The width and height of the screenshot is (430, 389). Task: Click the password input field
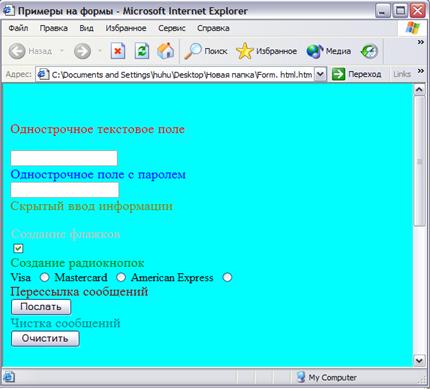pos(65,190)
